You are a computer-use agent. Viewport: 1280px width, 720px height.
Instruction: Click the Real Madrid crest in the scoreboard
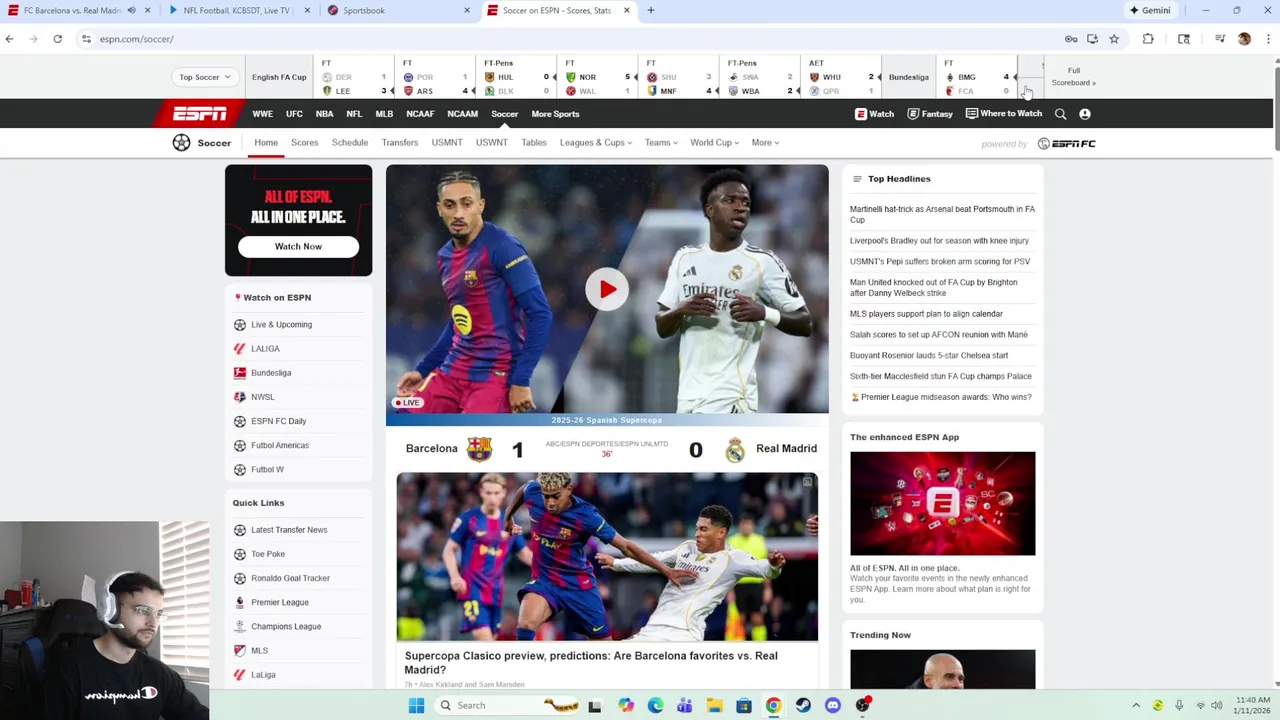(x=735, y=449)
